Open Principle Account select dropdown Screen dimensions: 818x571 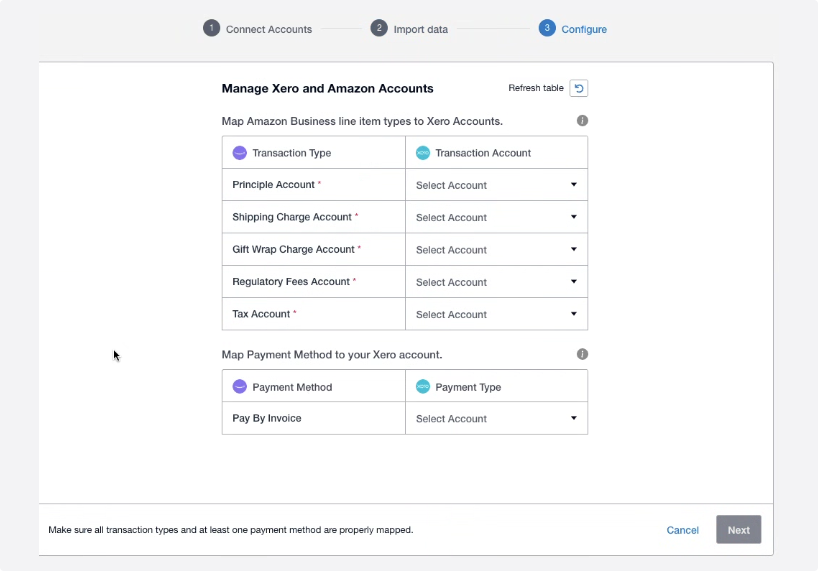496,185
